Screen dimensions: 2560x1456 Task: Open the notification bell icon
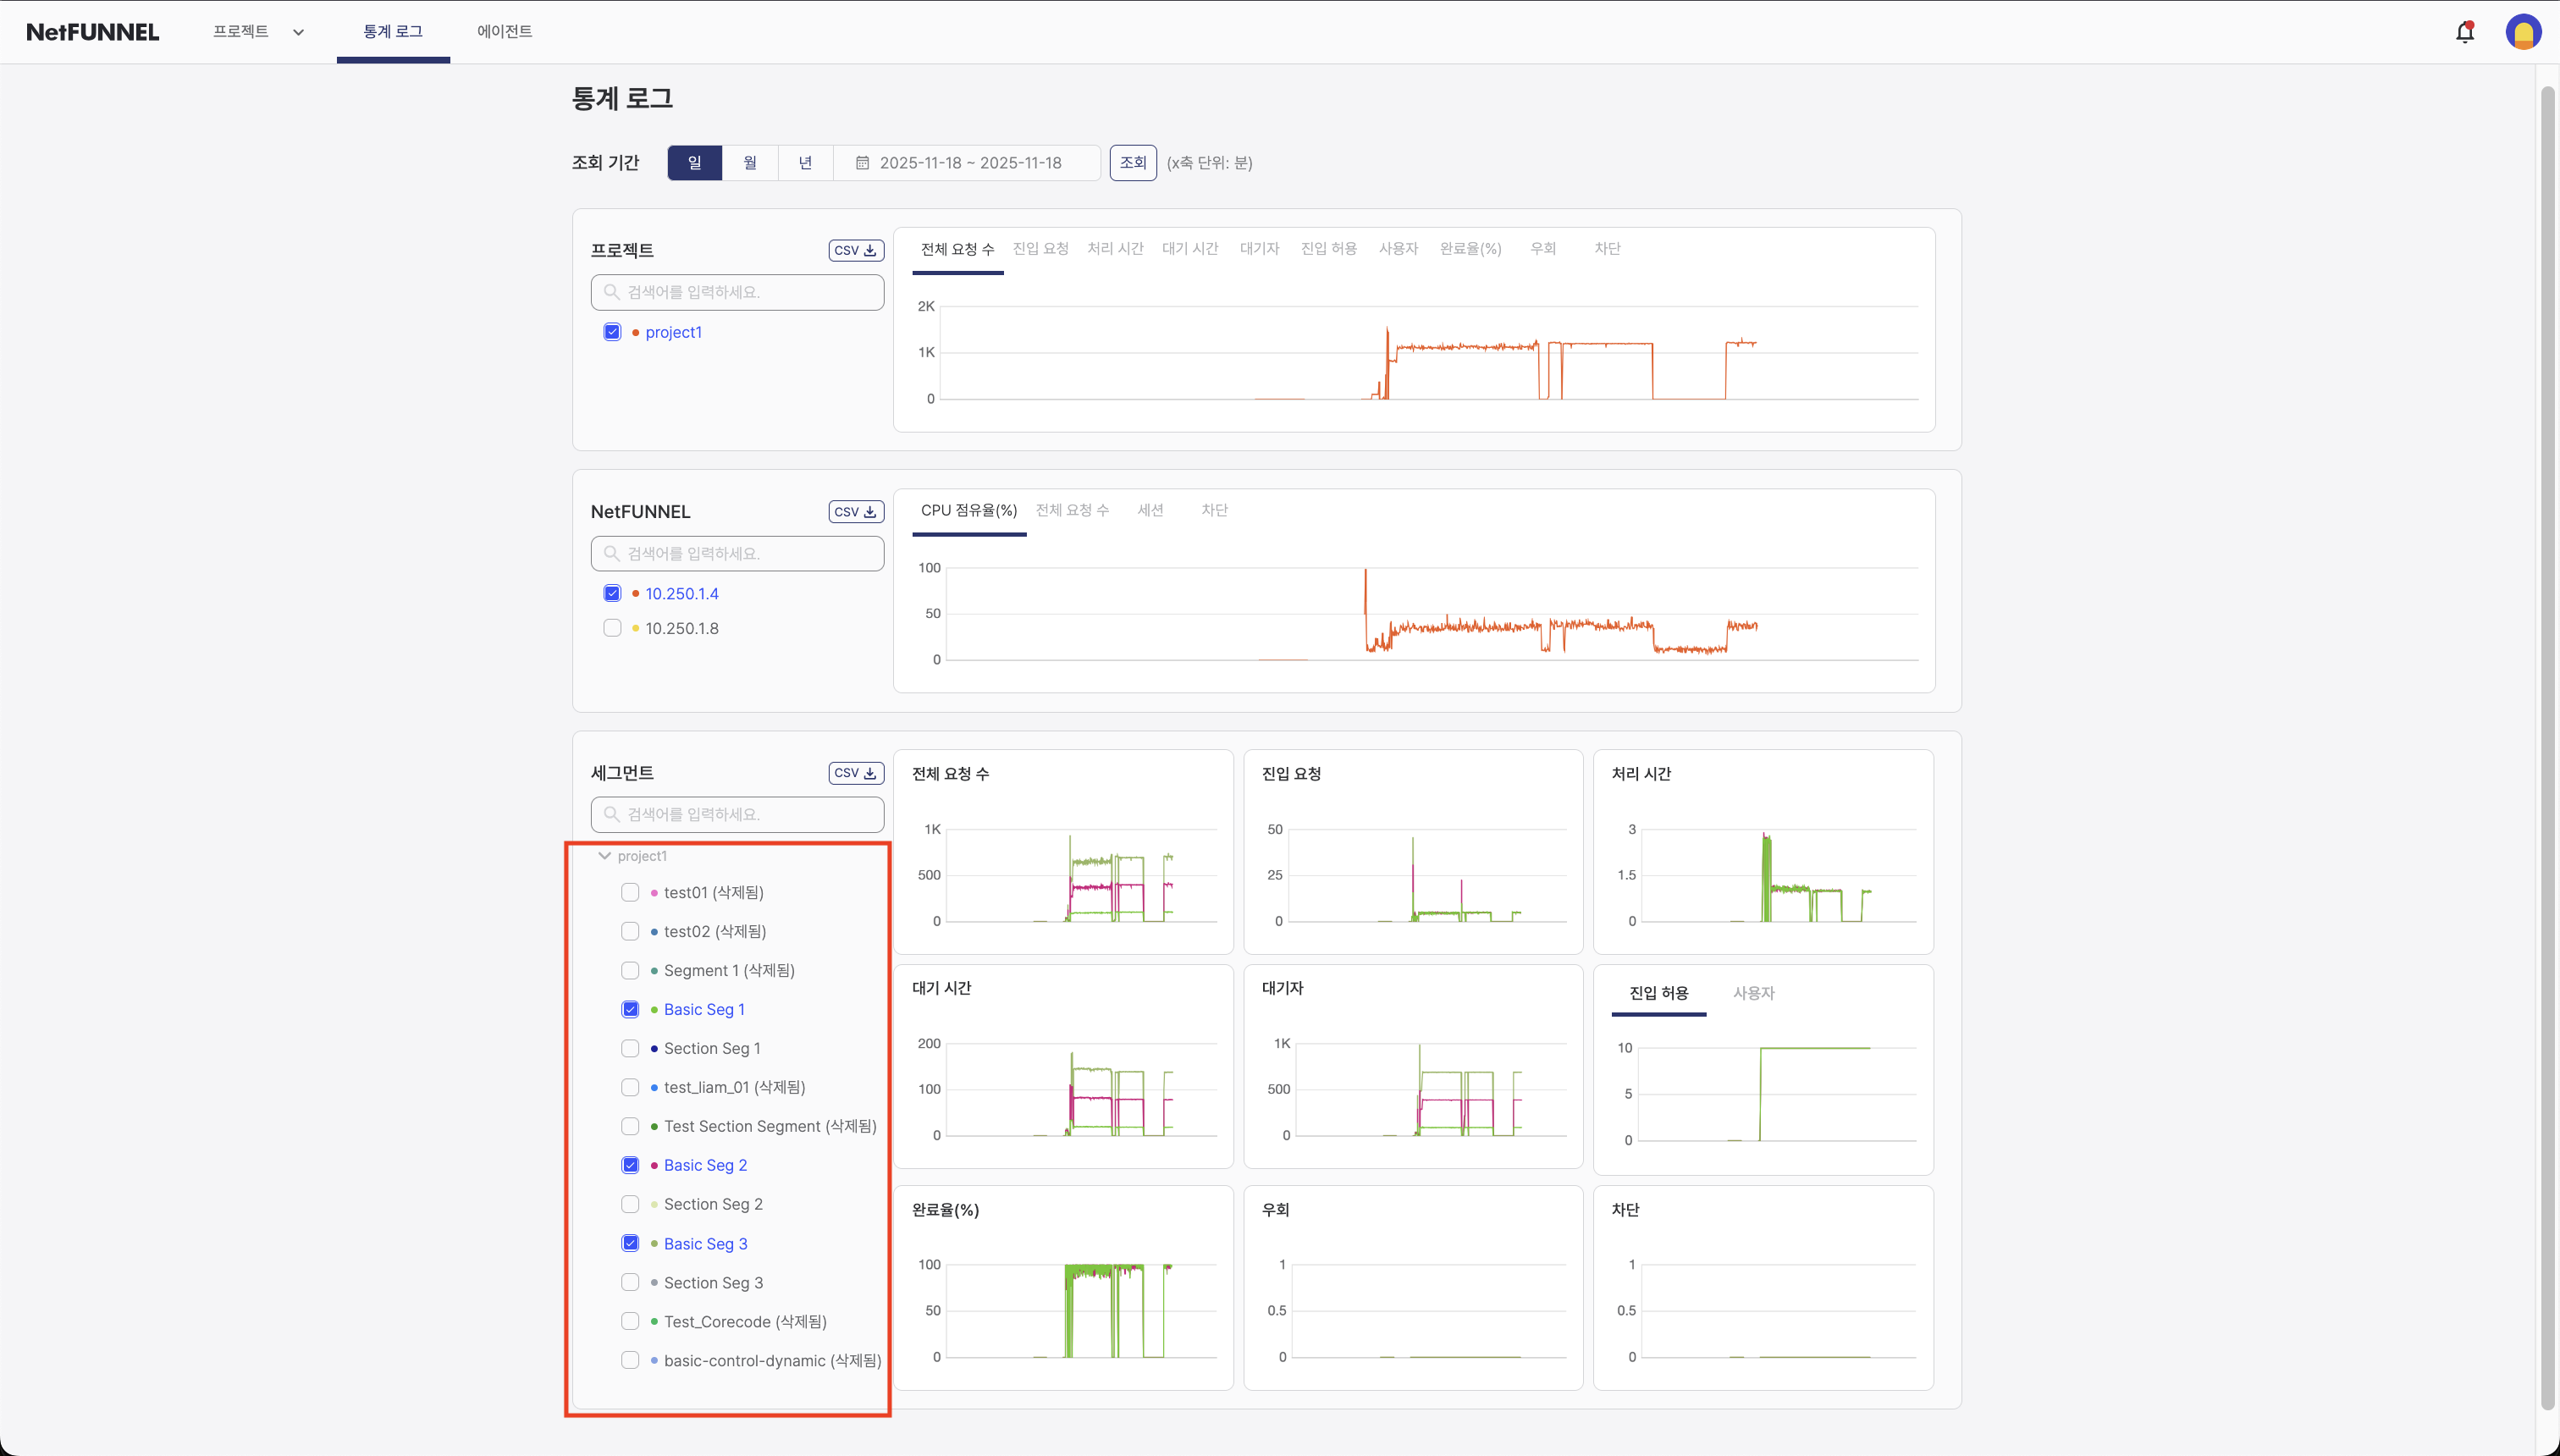(2464, 32)
